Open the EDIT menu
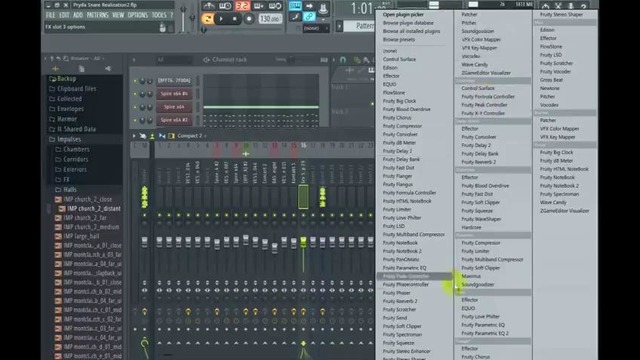Viewport: 640px width, 360px height. point(64,16)
